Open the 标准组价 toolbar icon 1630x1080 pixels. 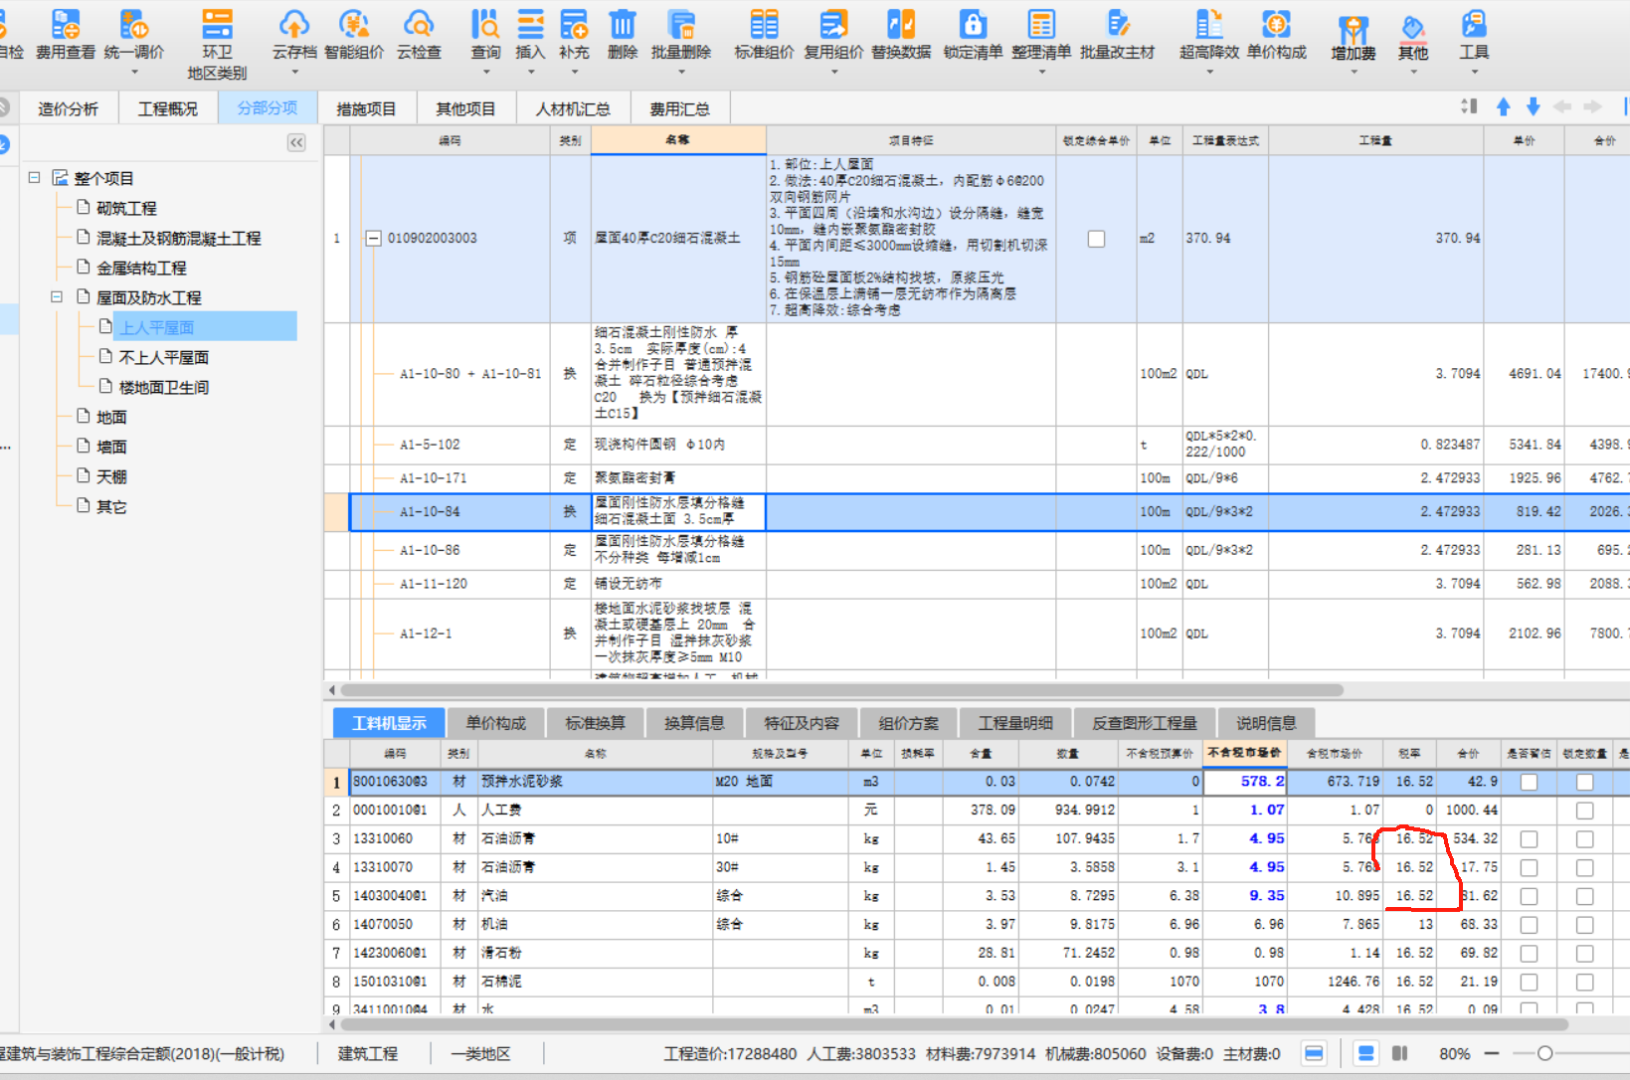764,33
